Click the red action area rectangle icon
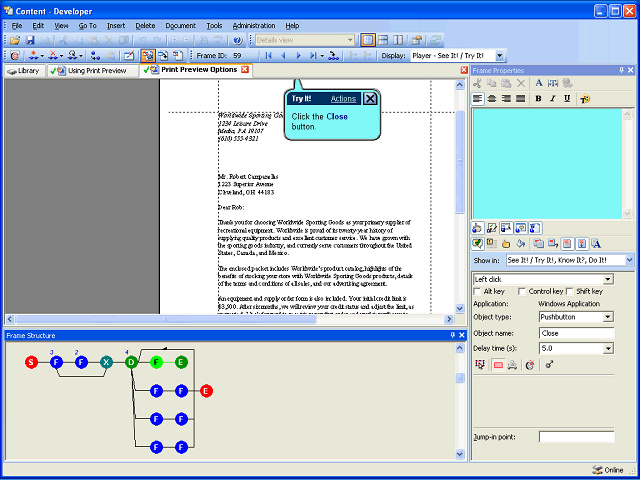 (x=498, y=365)
